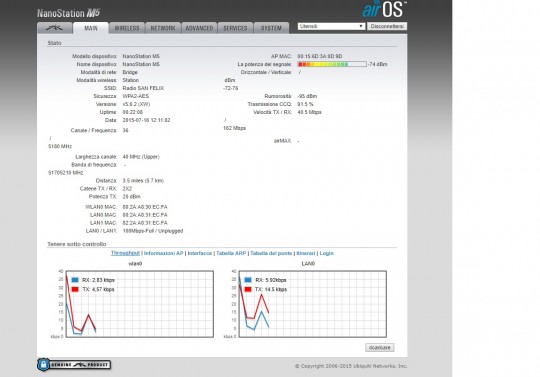Screen dimensions: 540x377
Task: Click the -95 dBm noise value
Action: click(307, 96)
